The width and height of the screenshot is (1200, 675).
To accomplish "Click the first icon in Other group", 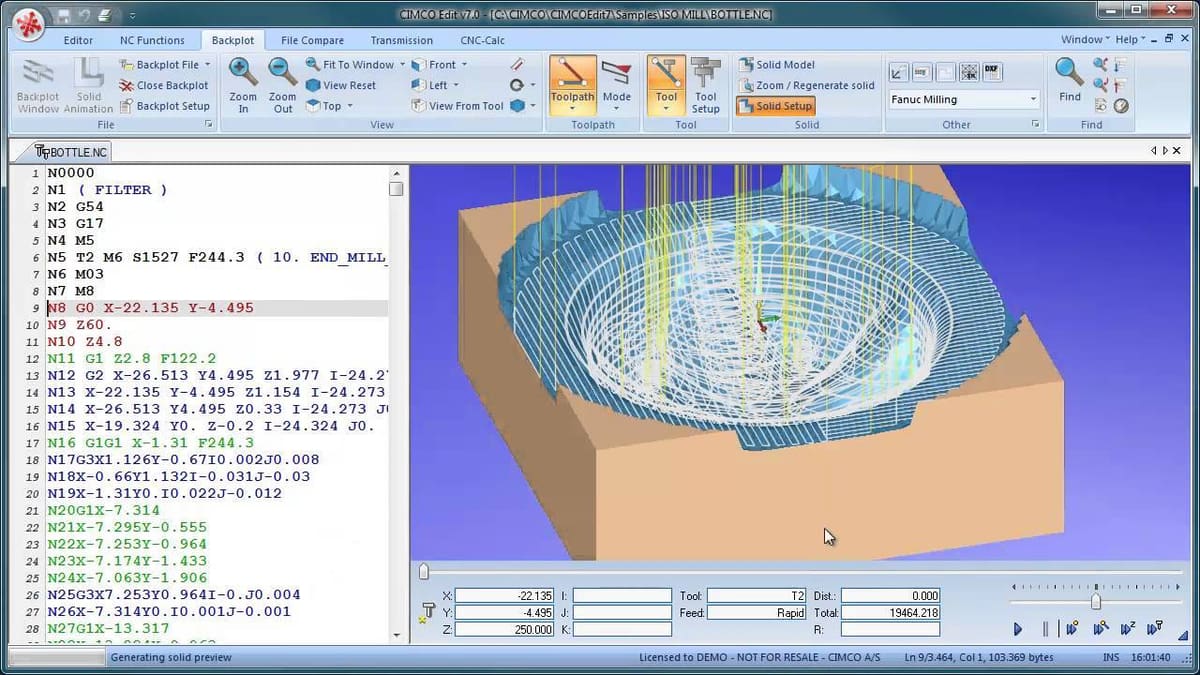I will (x=898, y=72).
